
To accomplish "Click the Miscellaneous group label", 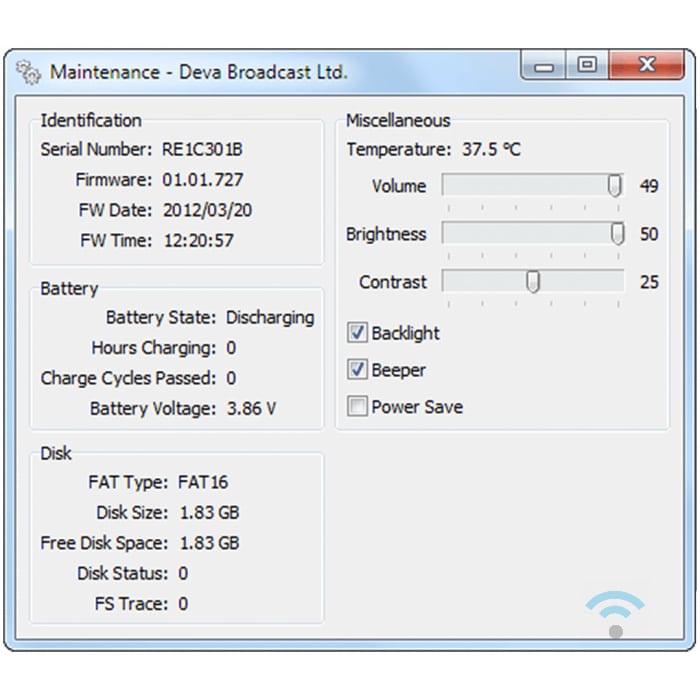I will click(398, 121).
